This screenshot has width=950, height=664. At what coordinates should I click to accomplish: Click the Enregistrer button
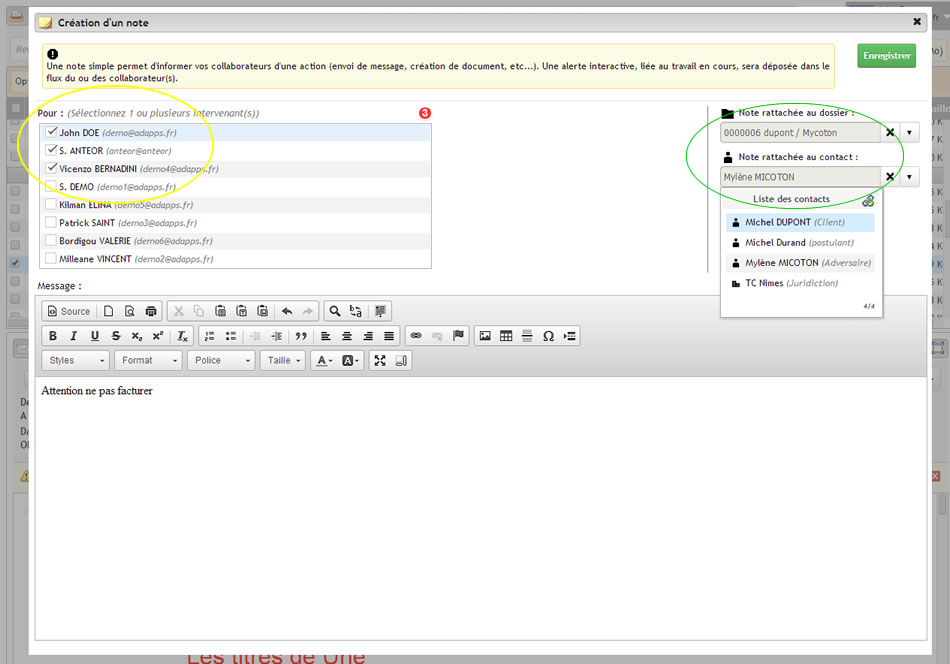coord(886,56)
